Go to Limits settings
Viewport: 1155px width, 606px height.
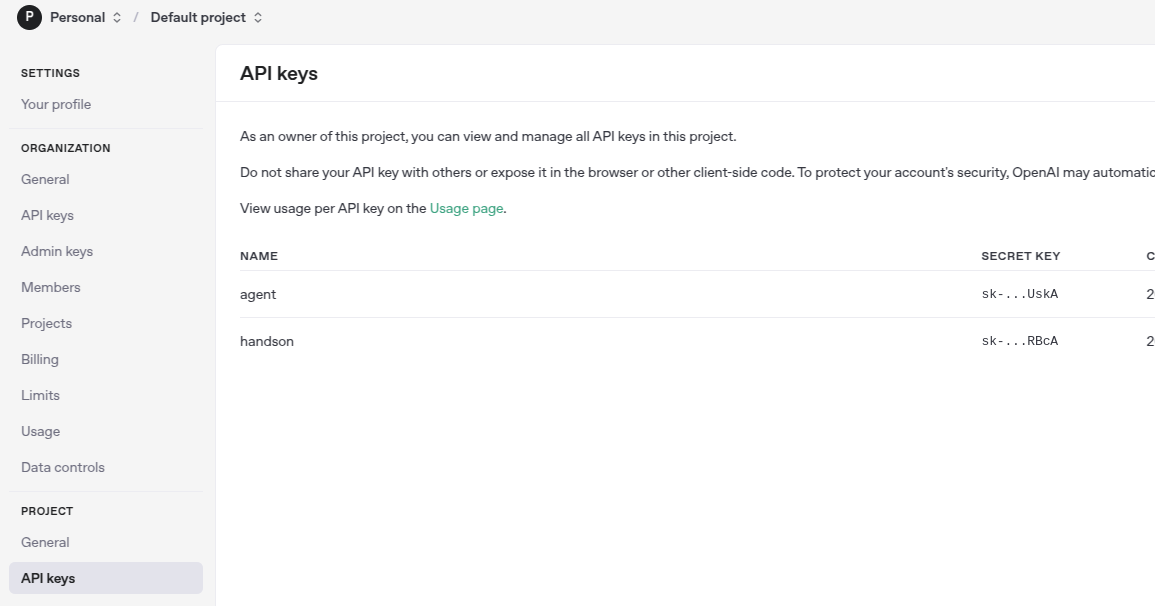[x=40, y=395]
